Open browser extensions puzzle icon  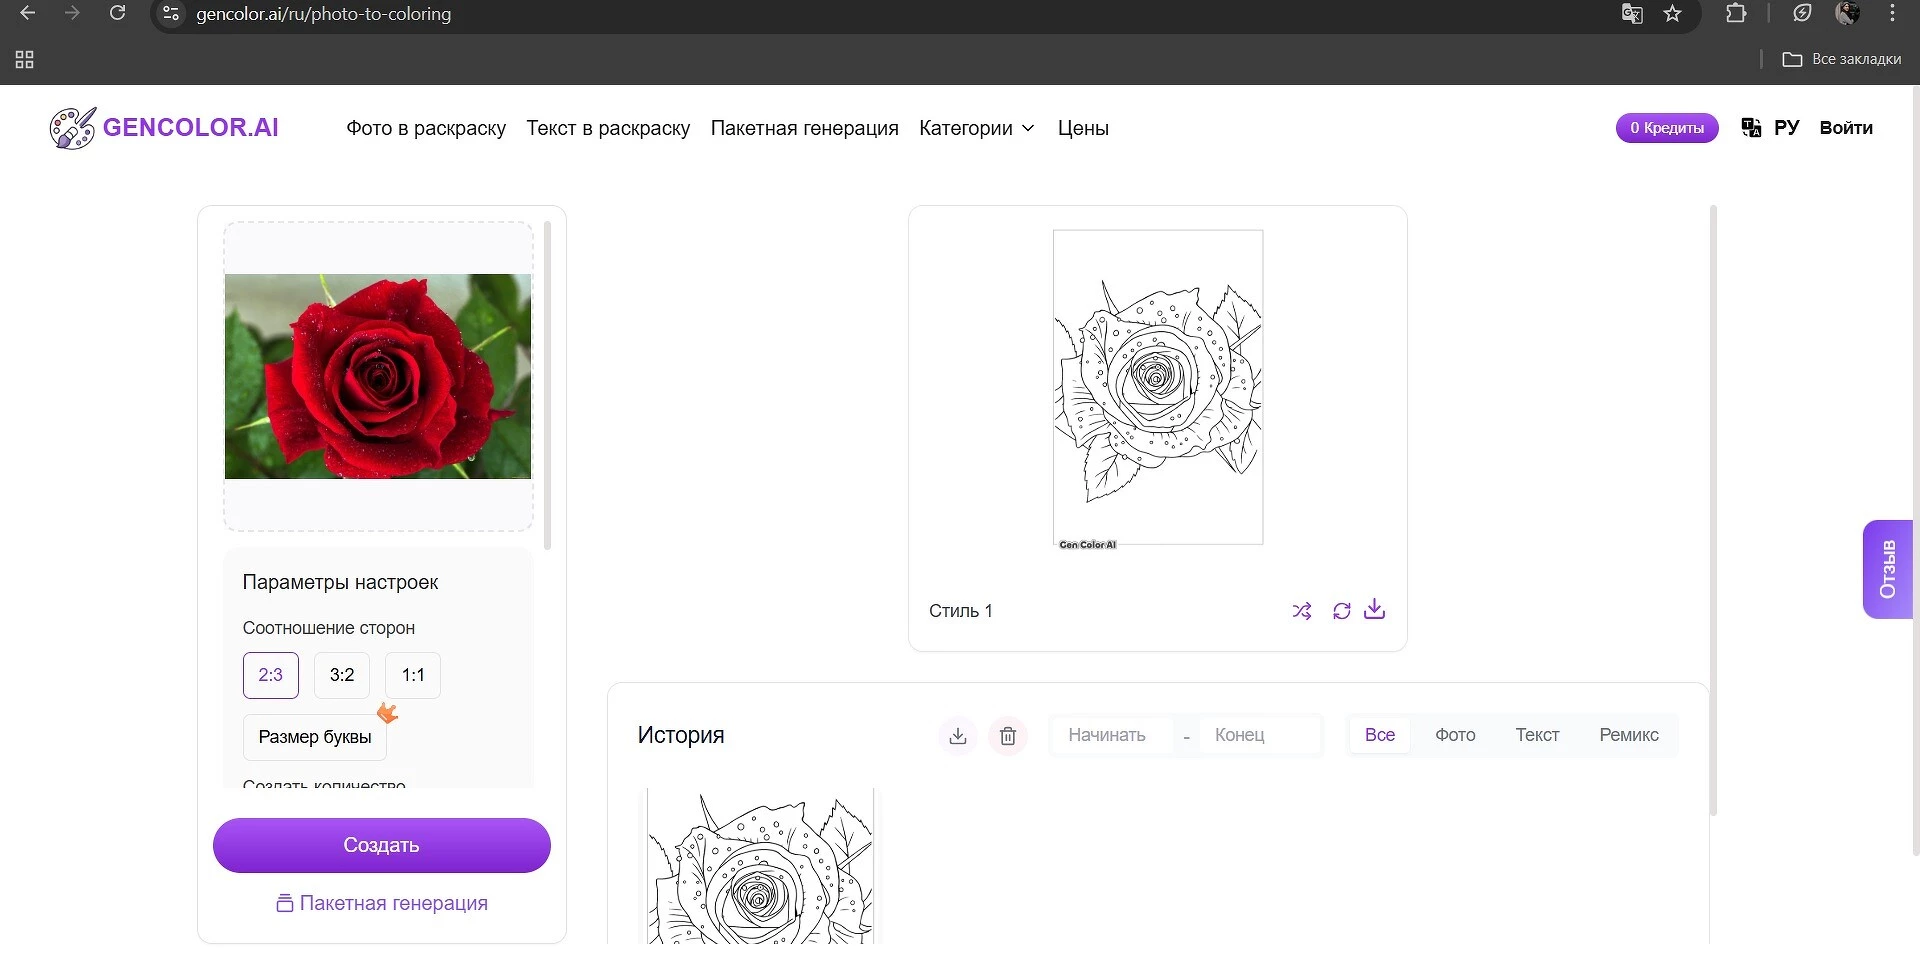point(1736,14)
